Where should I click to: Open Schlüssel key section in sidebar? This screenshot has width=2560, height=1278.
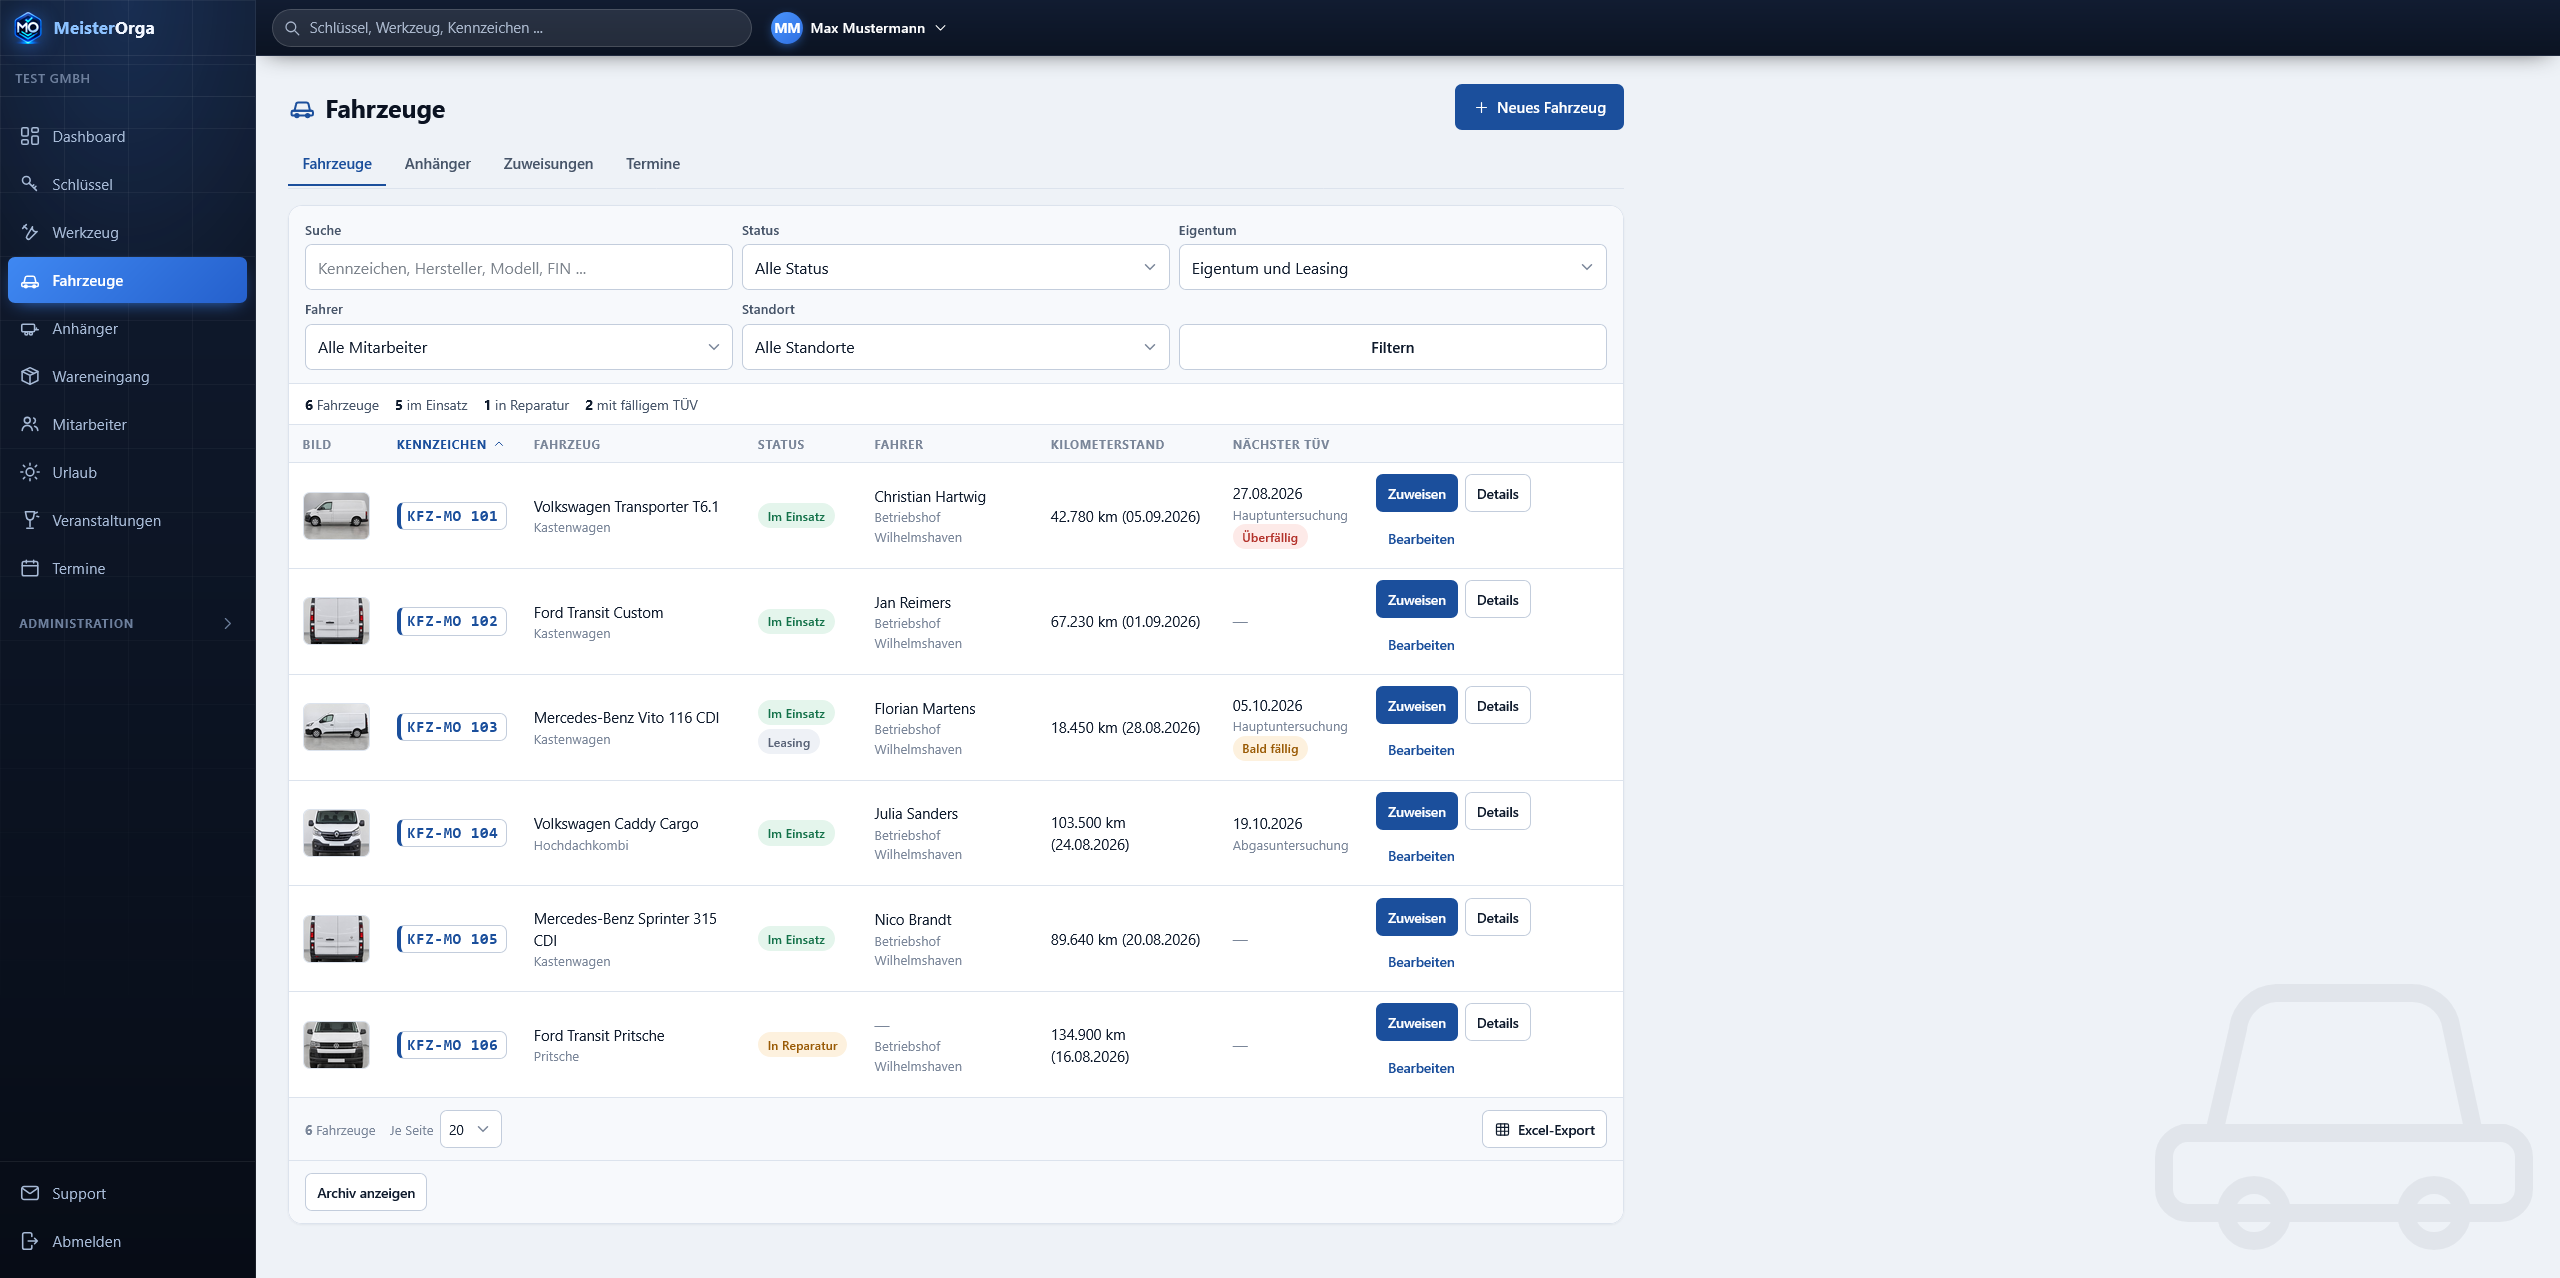click(127, 185)
